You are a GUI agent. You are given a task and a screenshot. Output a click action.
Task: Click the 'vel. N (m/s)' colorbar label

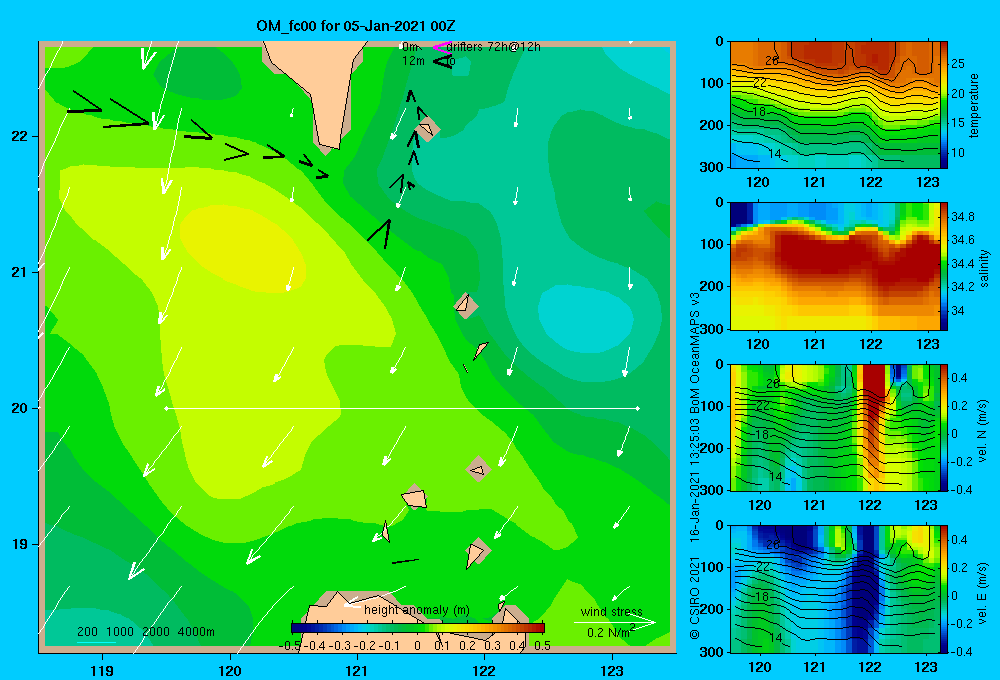[x=983, y=431]
